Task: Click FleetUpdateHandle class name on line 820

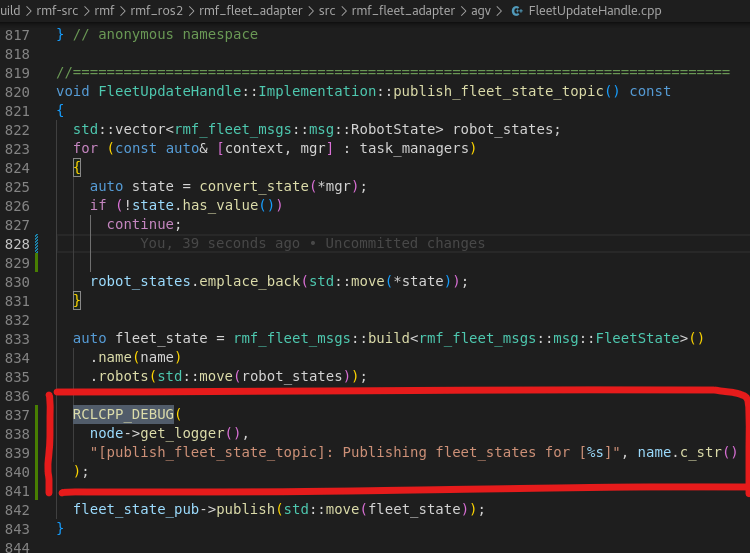Action: (x=170, y=91)
